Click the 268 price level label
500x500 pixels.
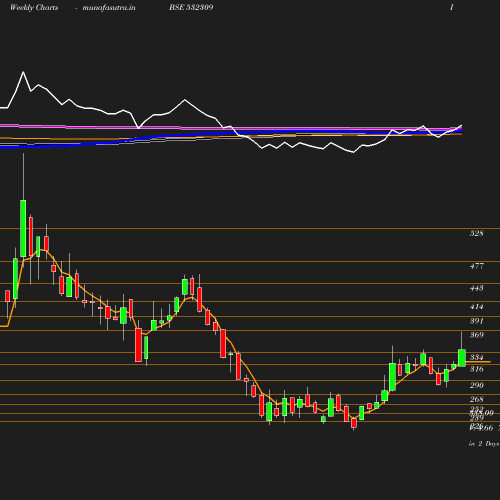coord(476,399)
